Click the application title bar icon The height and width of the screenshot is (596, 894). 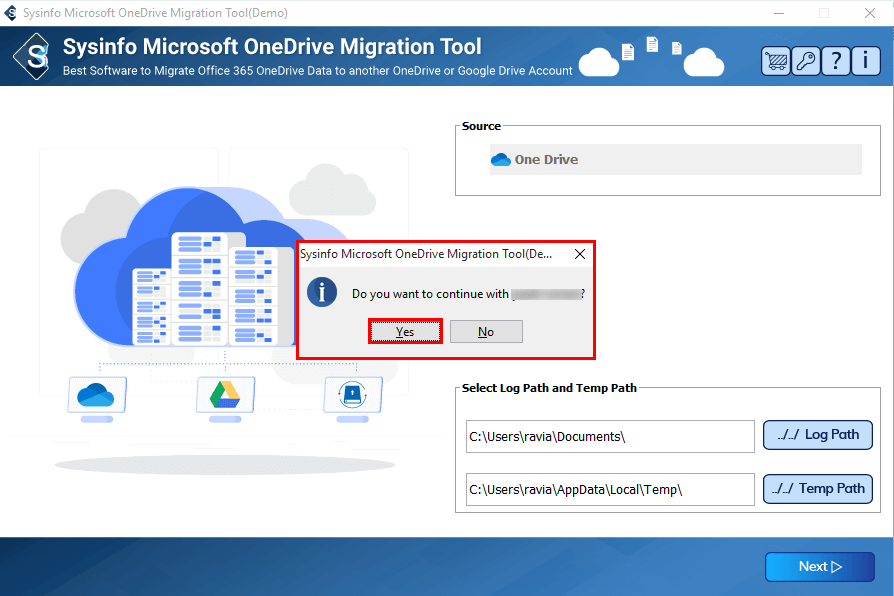10,13
